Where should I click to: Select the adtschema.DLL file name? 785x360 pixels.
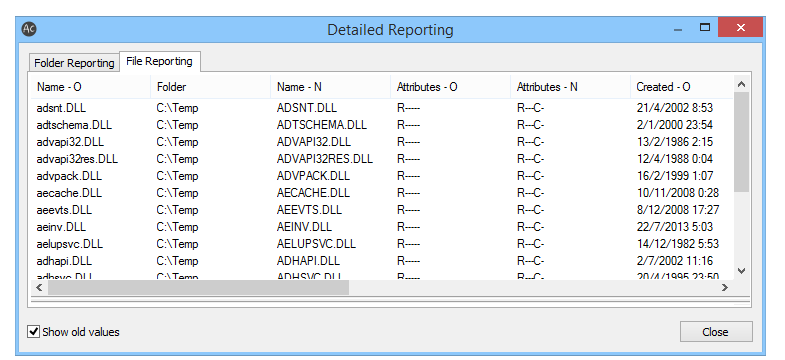pos(74,125)
